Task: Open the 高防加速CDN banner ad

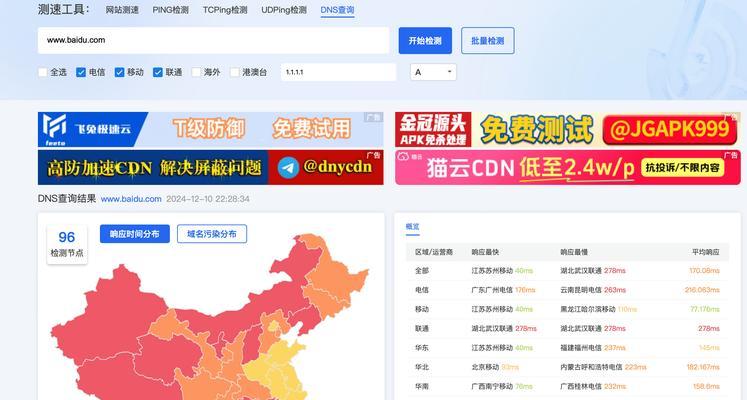Action: coord(211,167)
